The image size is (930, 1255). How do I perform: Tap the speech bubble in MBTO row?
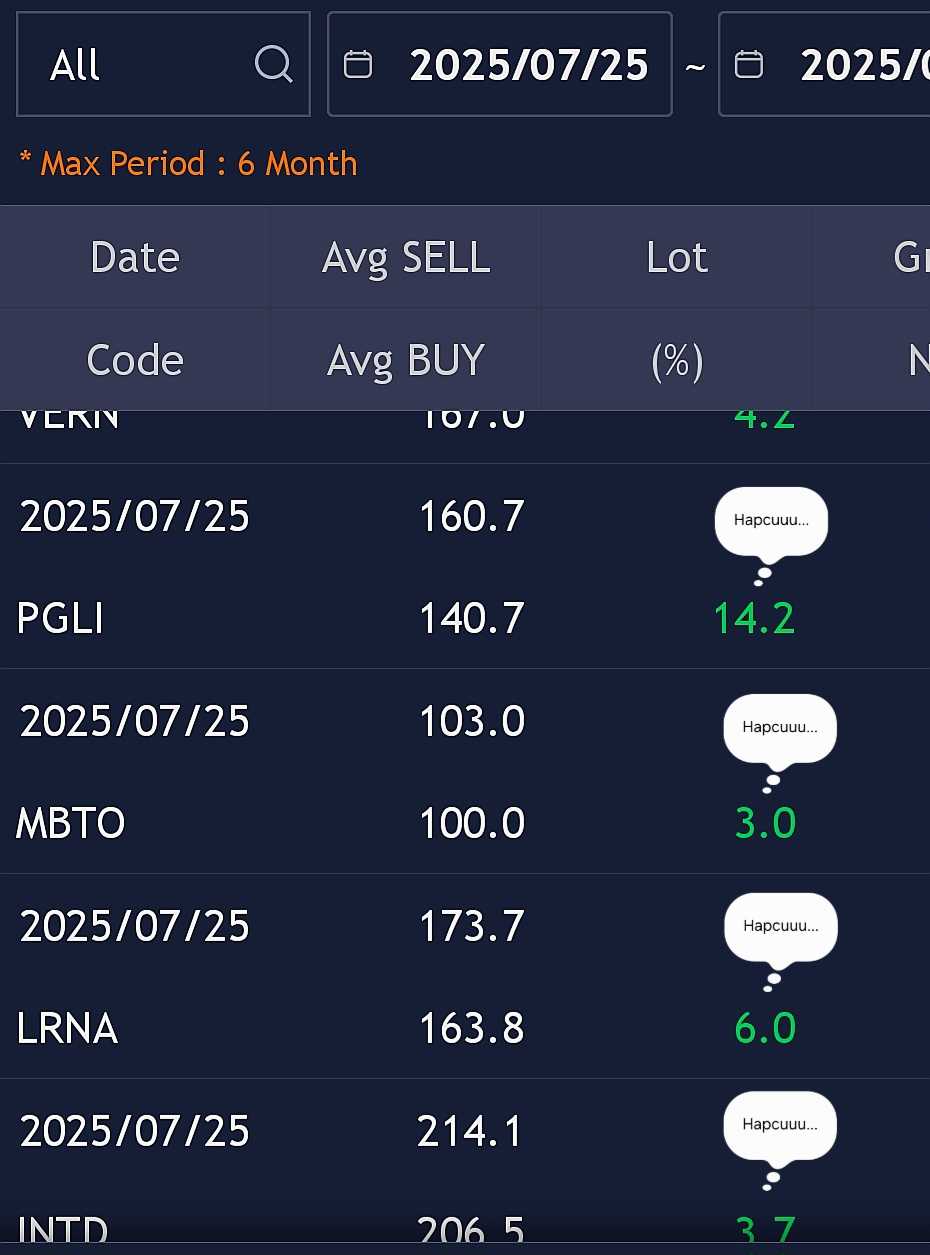click(780, 742)
